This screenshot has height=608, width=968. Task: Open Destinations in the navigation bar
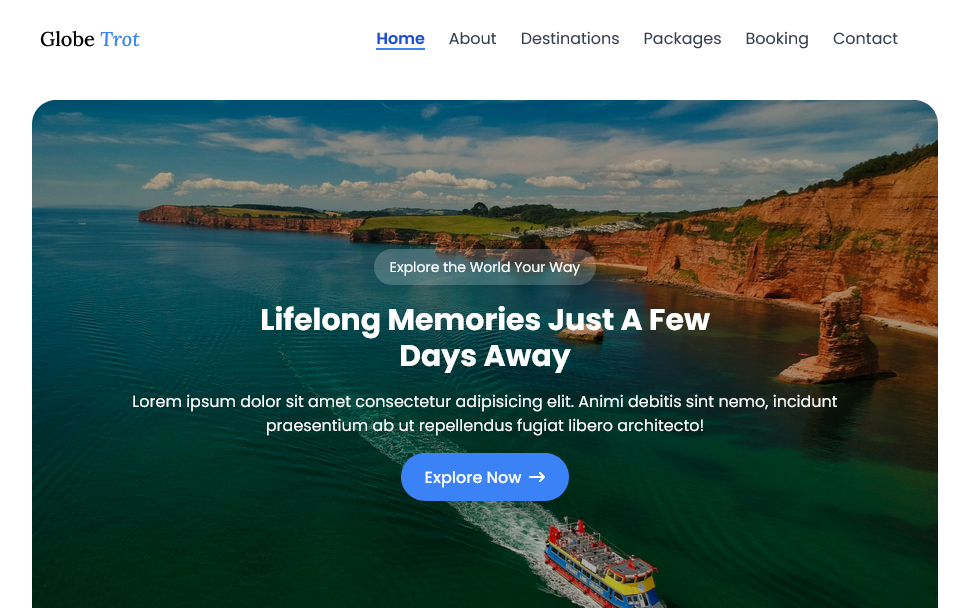point(570,38)
